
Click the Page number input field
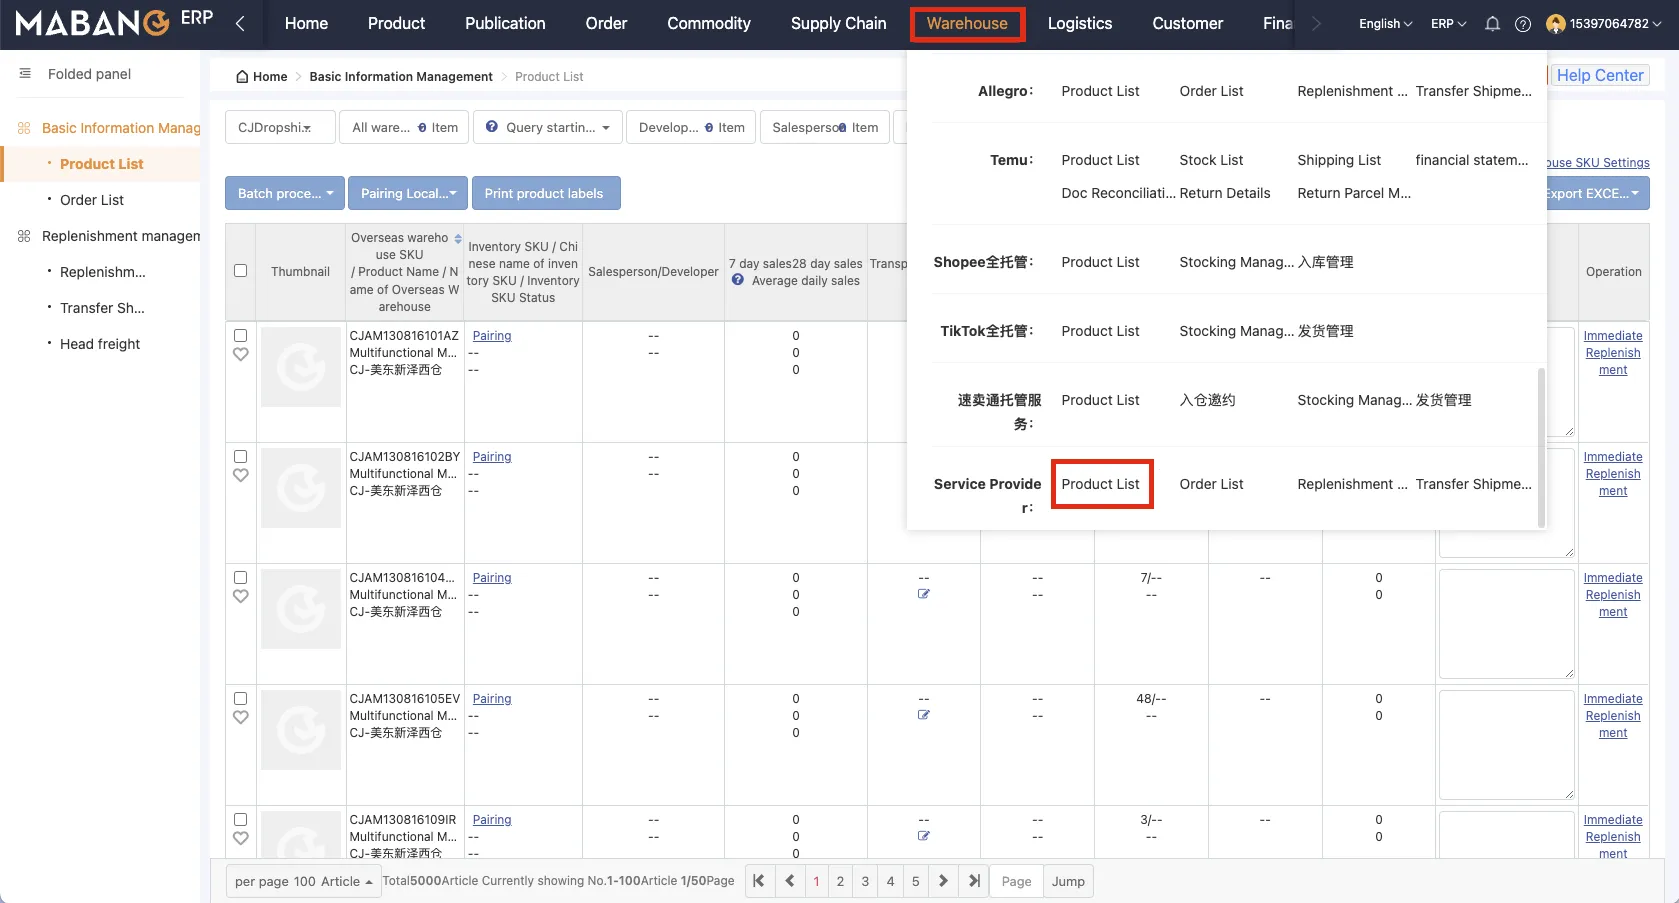(1016, 882)
